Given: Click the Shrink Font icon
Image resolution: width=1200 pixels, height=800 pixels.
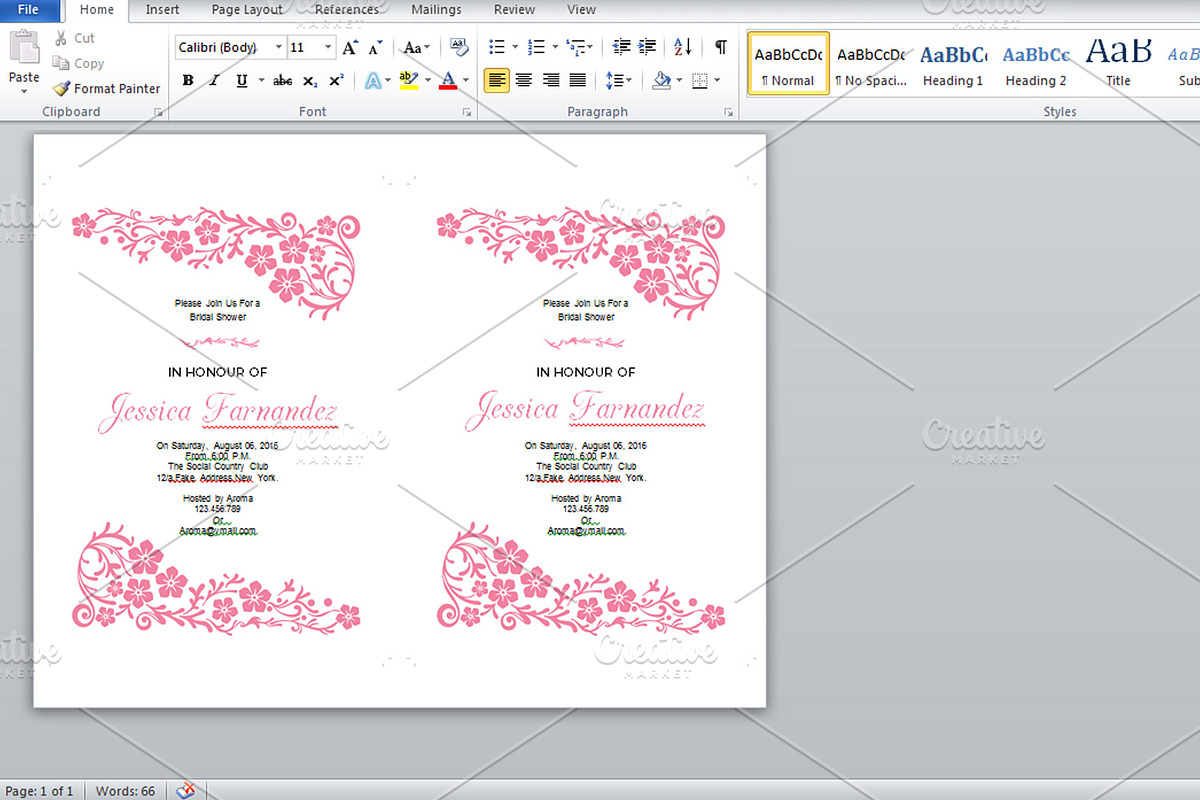Looking at the screenshot, I should [375, 47].
